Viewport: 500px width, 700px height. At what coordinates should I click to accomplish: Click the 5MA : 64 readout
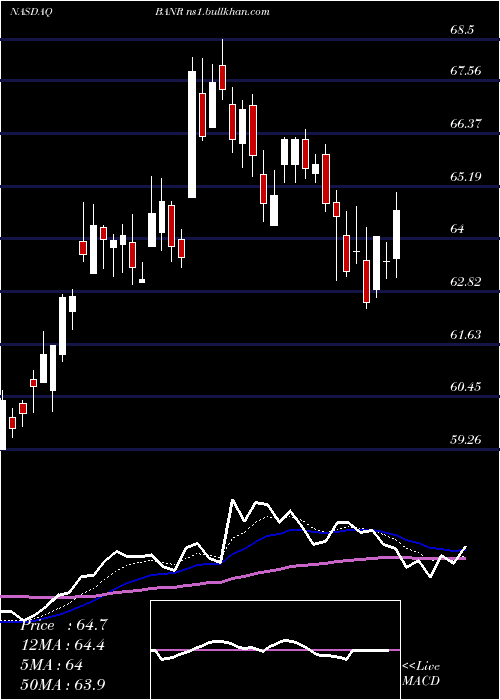pos(51,665)
